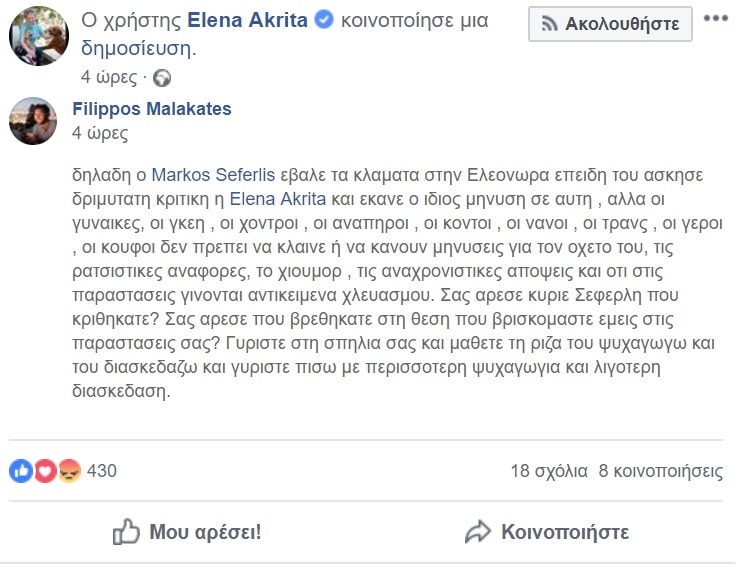The image size is (746, 567).
Task: Click Elena Akrita's profile picture
Action: tap(38, 36)
